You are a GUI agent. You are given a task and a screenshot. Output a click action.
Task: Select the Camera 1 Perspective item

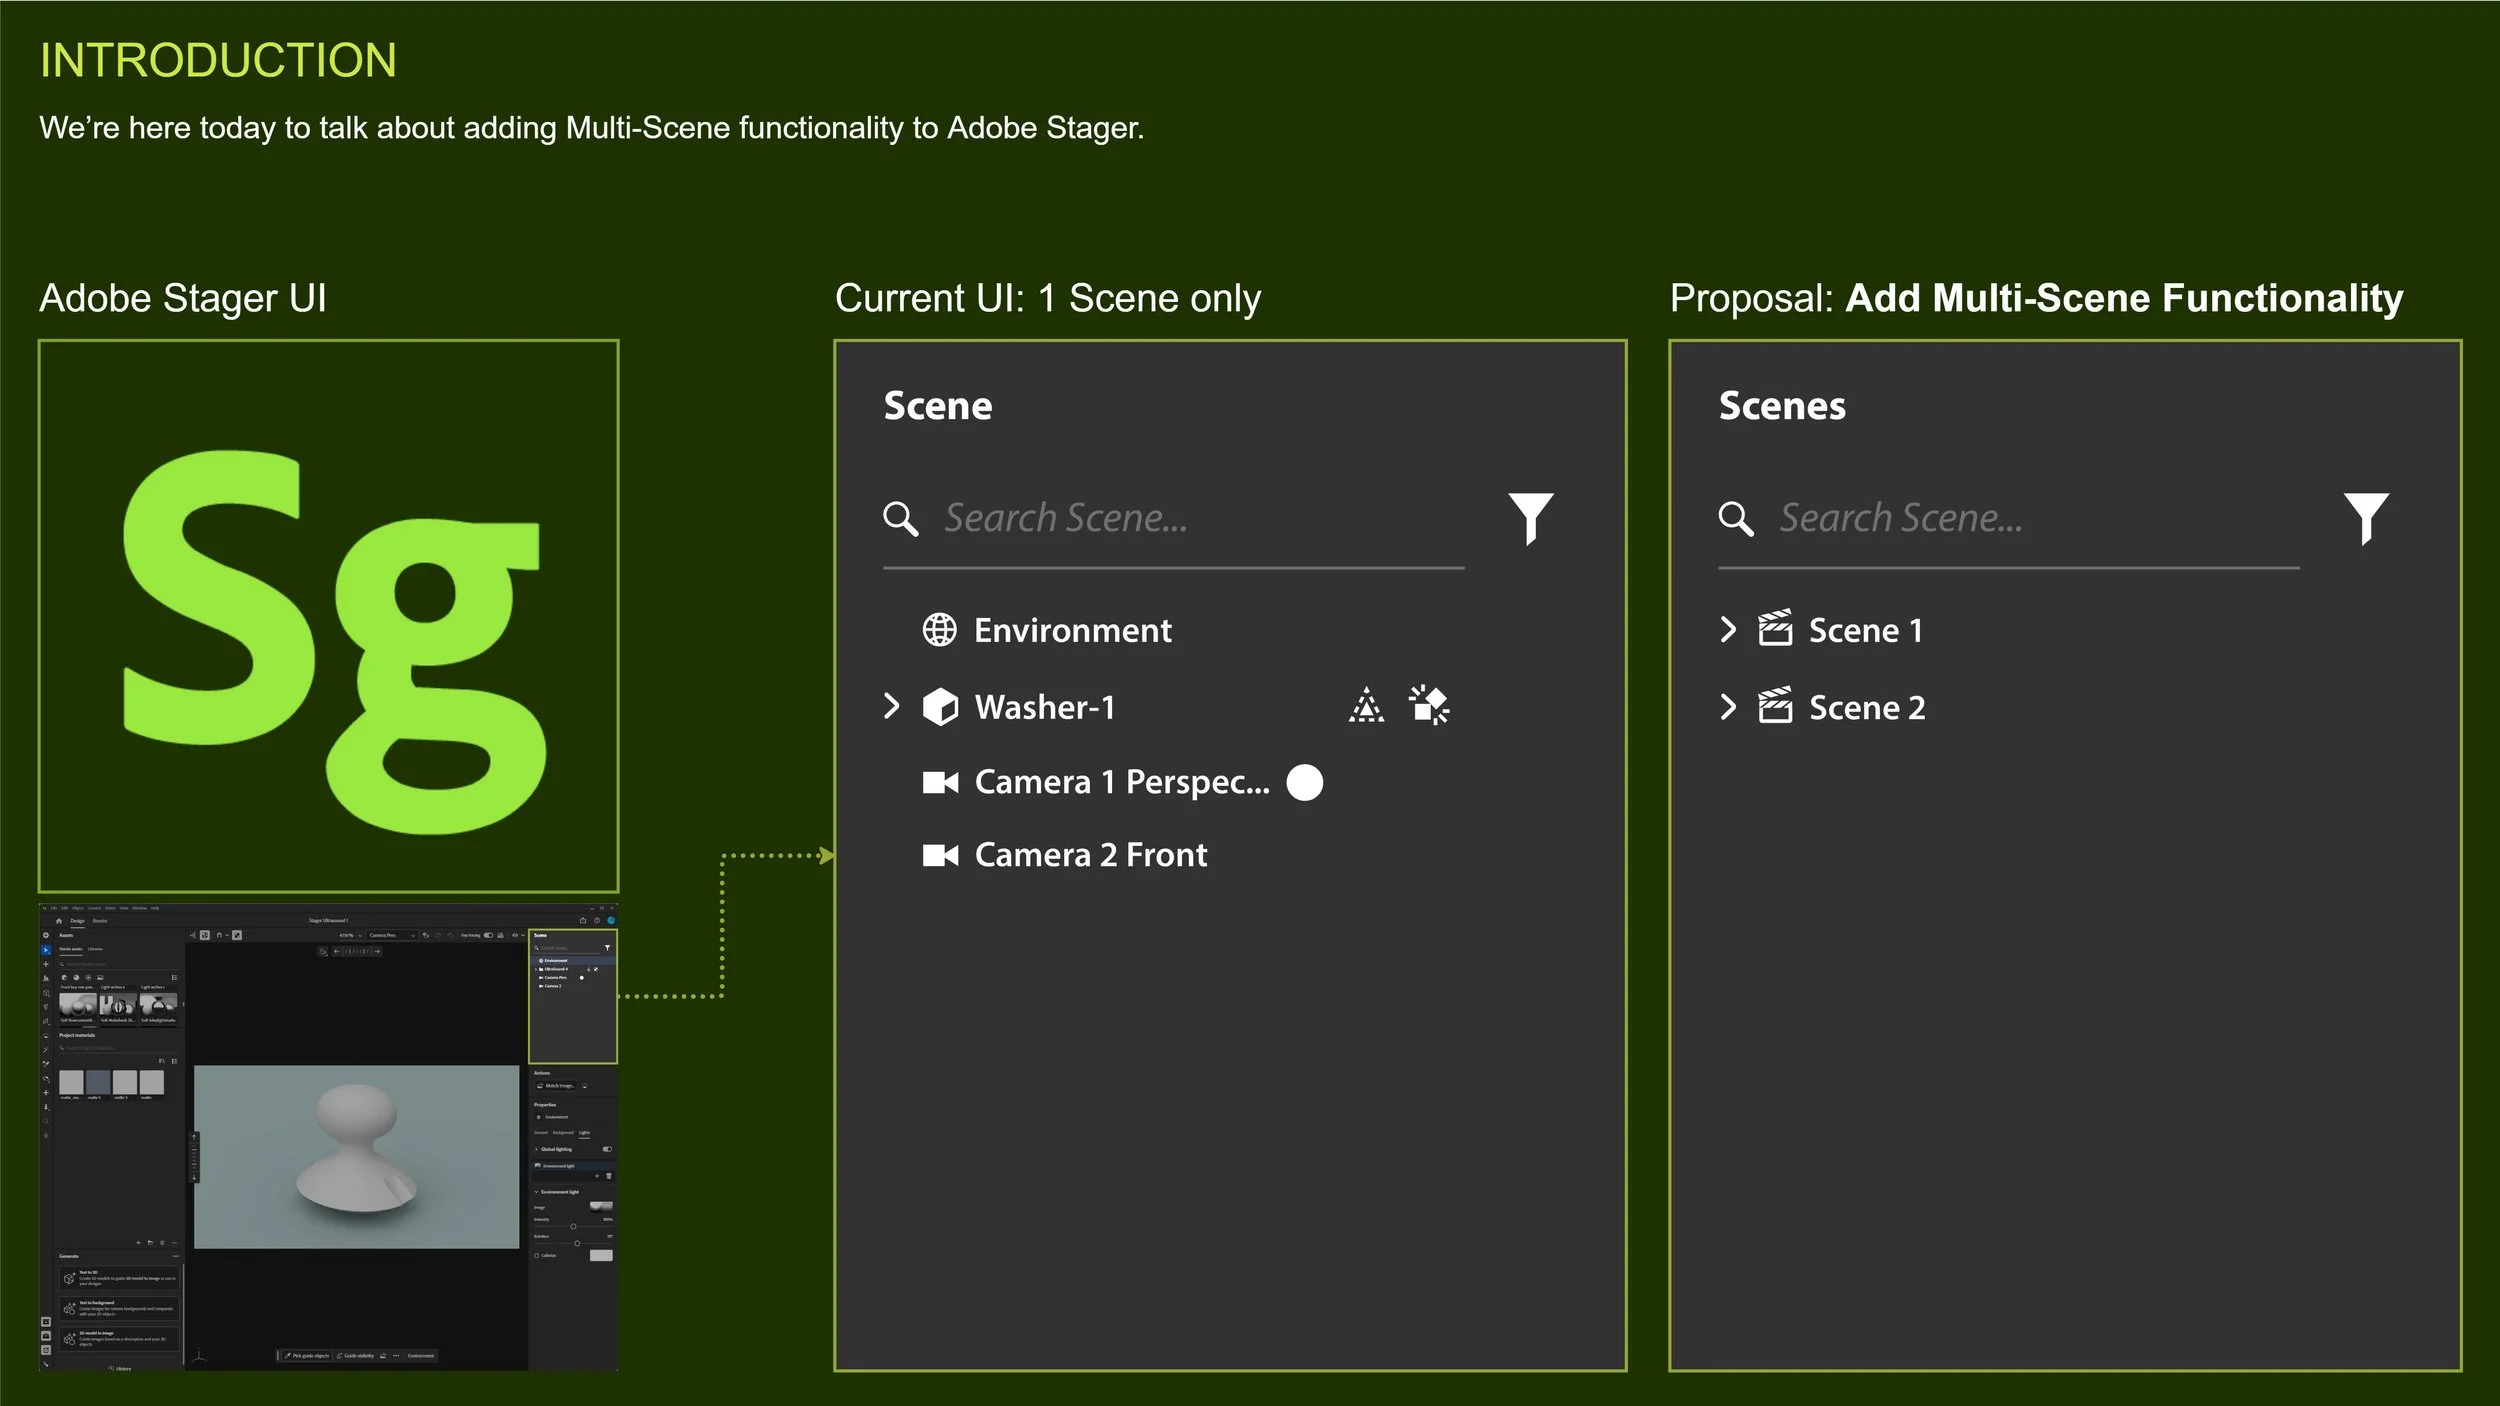1120,782
